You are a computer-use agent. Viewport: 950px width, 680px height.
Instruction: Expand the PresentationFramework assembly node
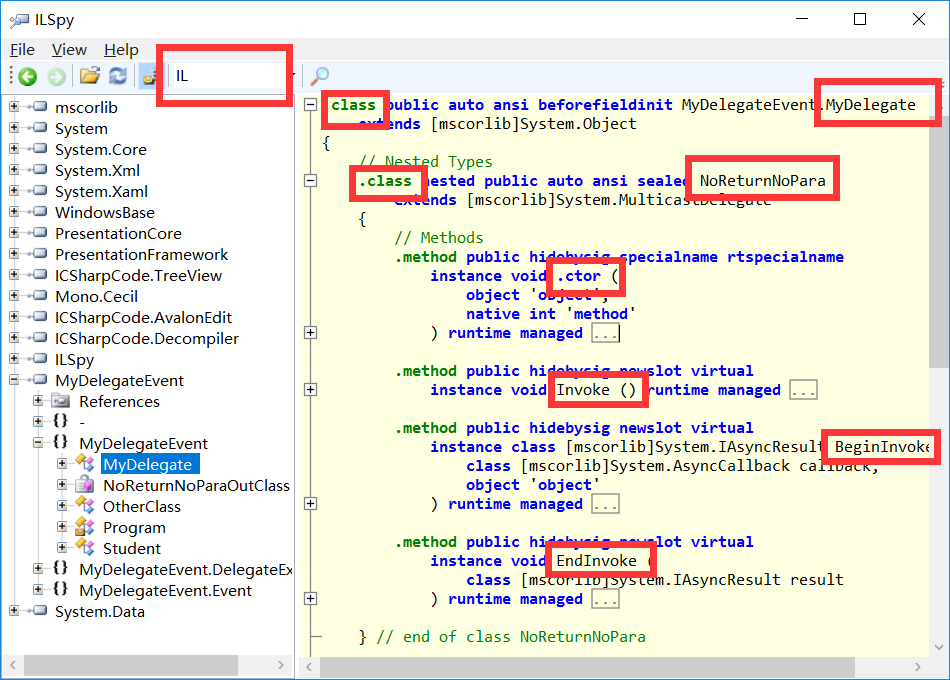[14, 253]
